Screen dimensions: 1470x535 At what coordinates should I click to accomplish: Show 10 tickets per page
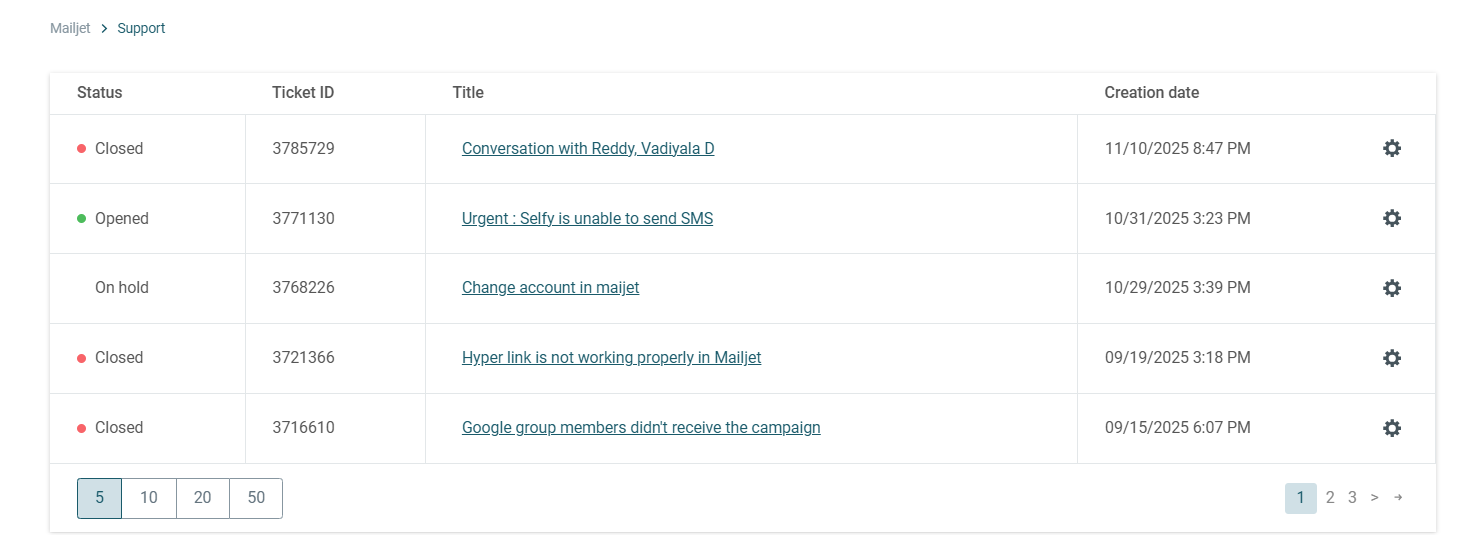point(149,498)
